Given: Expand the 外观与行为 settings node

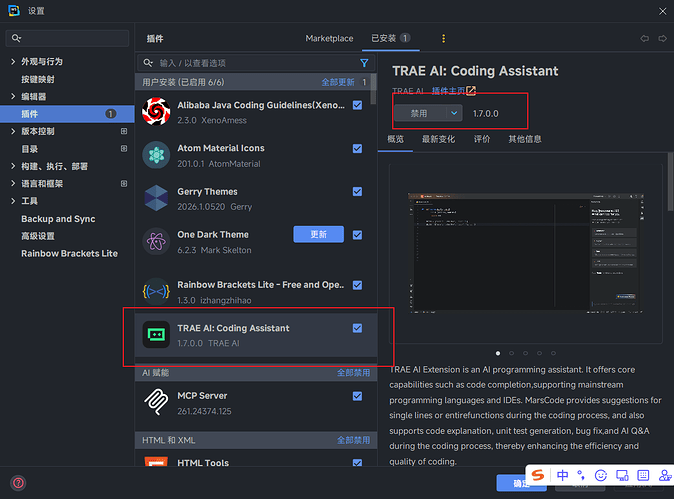Looking at the screenshot, I should 12,61.
